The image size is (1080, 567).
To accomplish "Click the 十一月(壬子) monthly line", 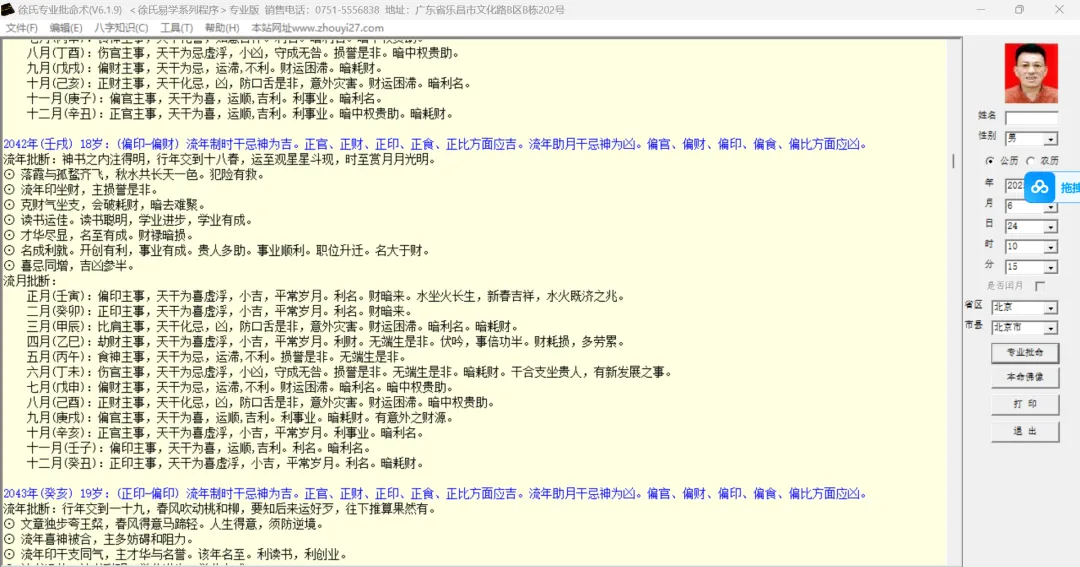I will tap(199, 448).
